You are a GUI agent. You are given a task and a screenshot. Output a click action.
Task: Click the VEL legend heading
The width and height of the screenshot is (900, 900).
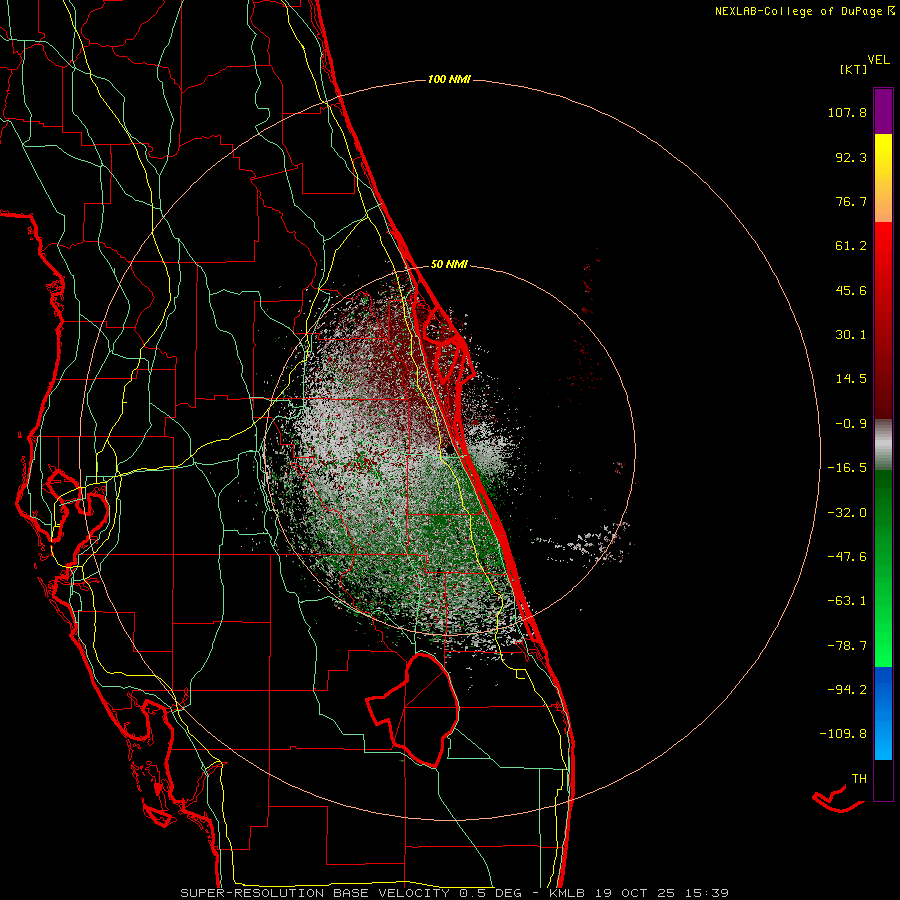coord(879,60)
